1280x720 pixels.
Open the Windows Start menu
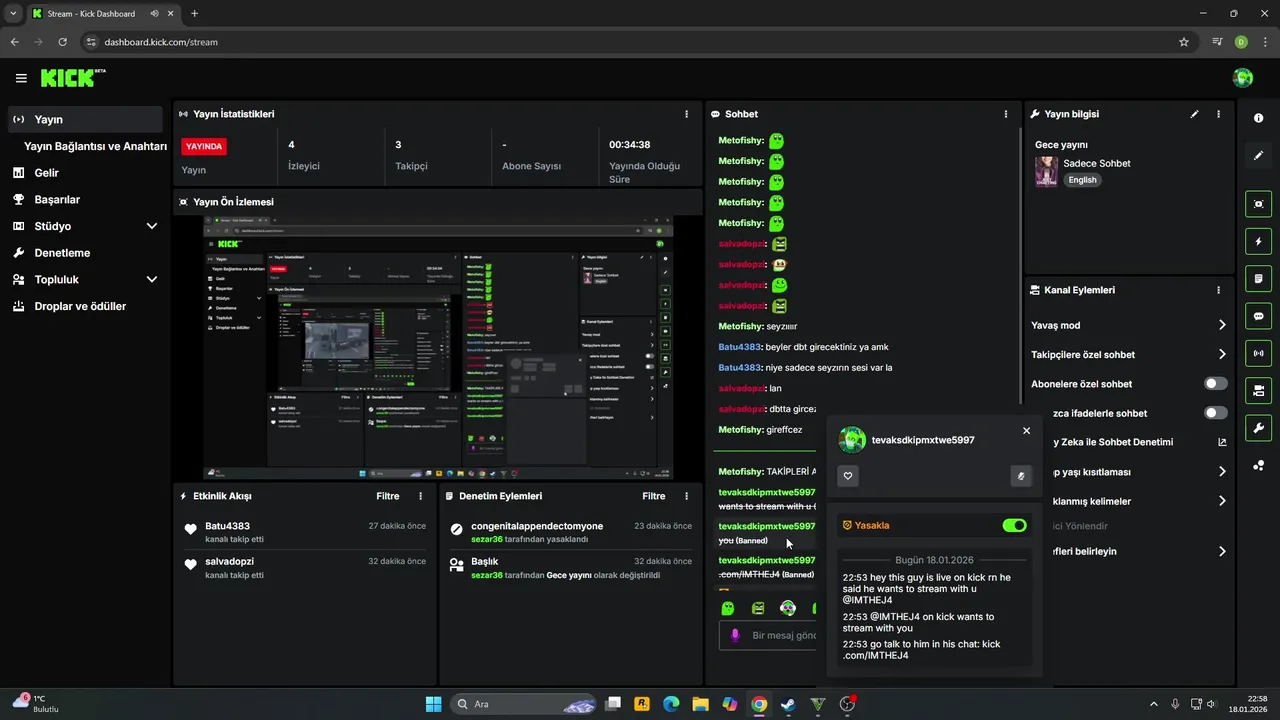(433, 704)
